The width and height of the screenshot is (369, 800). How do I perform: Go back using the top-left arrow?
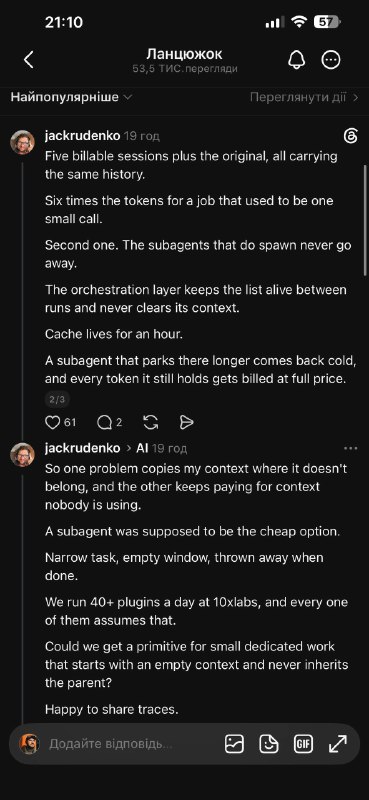point(29,60)
